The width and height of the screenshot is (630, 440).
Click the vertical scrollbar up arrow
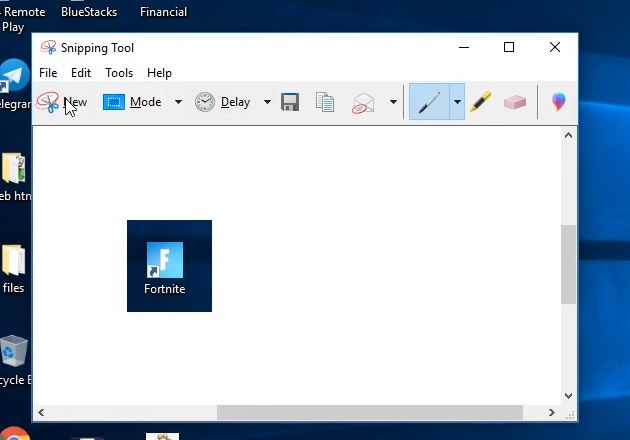(x=568, y=135)
